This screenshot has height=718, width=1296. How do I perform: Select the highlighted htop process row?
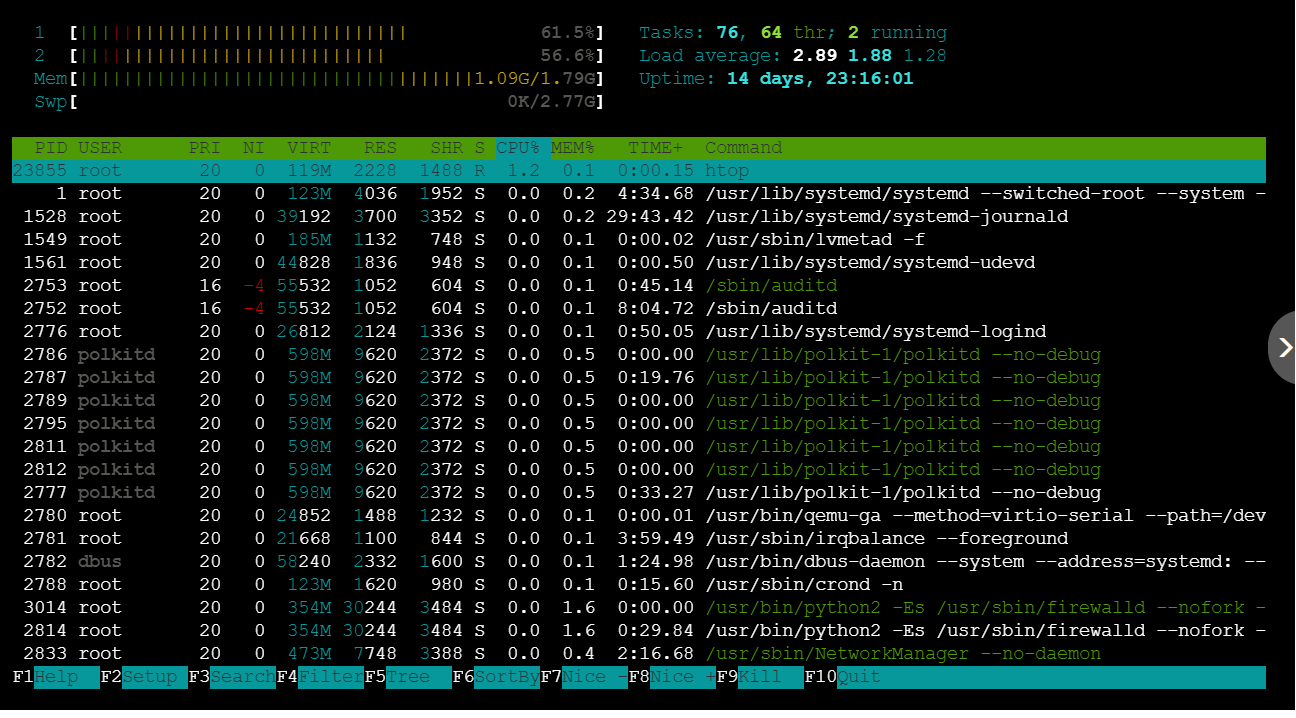pyautogui.click(x=639, y=171)
